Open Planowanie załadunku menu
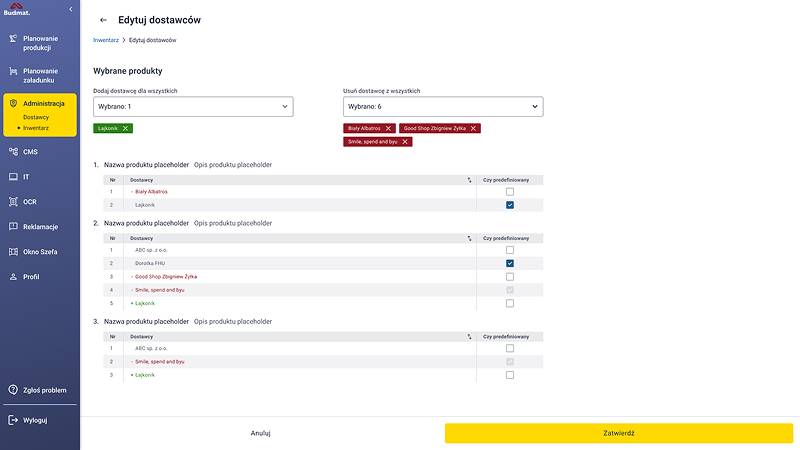The height and width of the screenshot is (450, 800). point(40,76)
